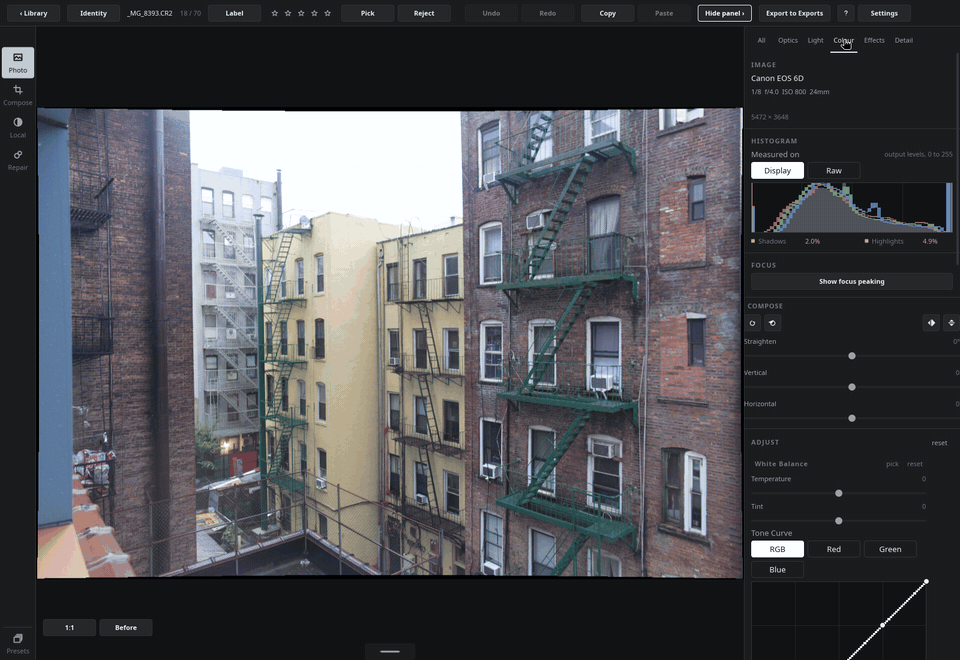Set a three-star rating
This screenshot has width=960, height=660.
pyautogui.click(x=301, y=13)
